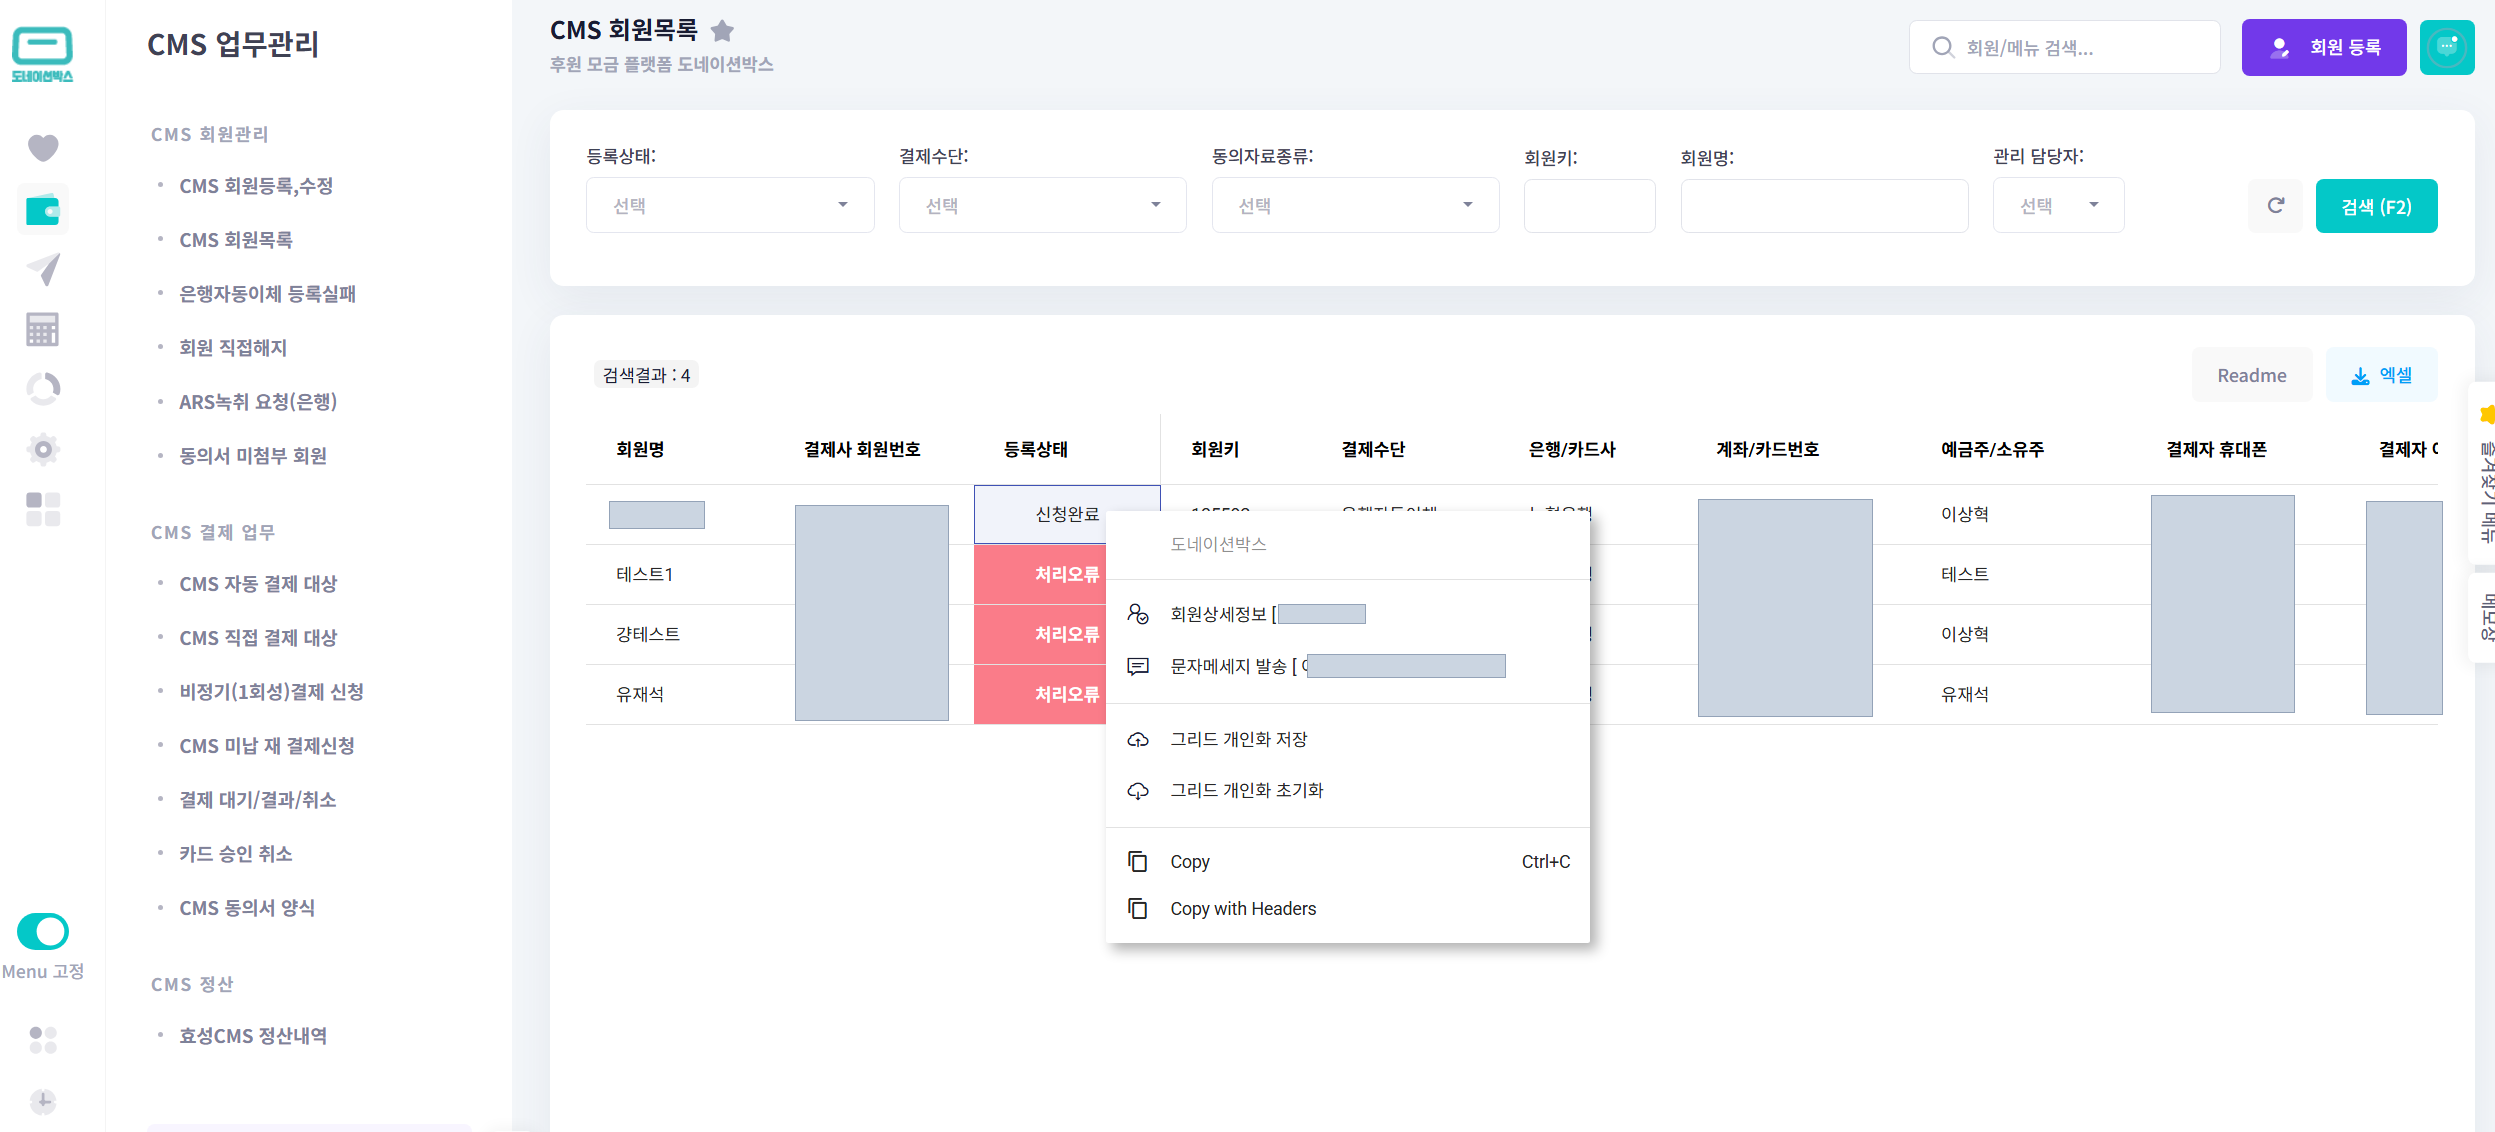The height and width of the screenshot is (1132, 2495).
Task: Open the 관리 담당자 dropdown
Action: coord(2058,205)
